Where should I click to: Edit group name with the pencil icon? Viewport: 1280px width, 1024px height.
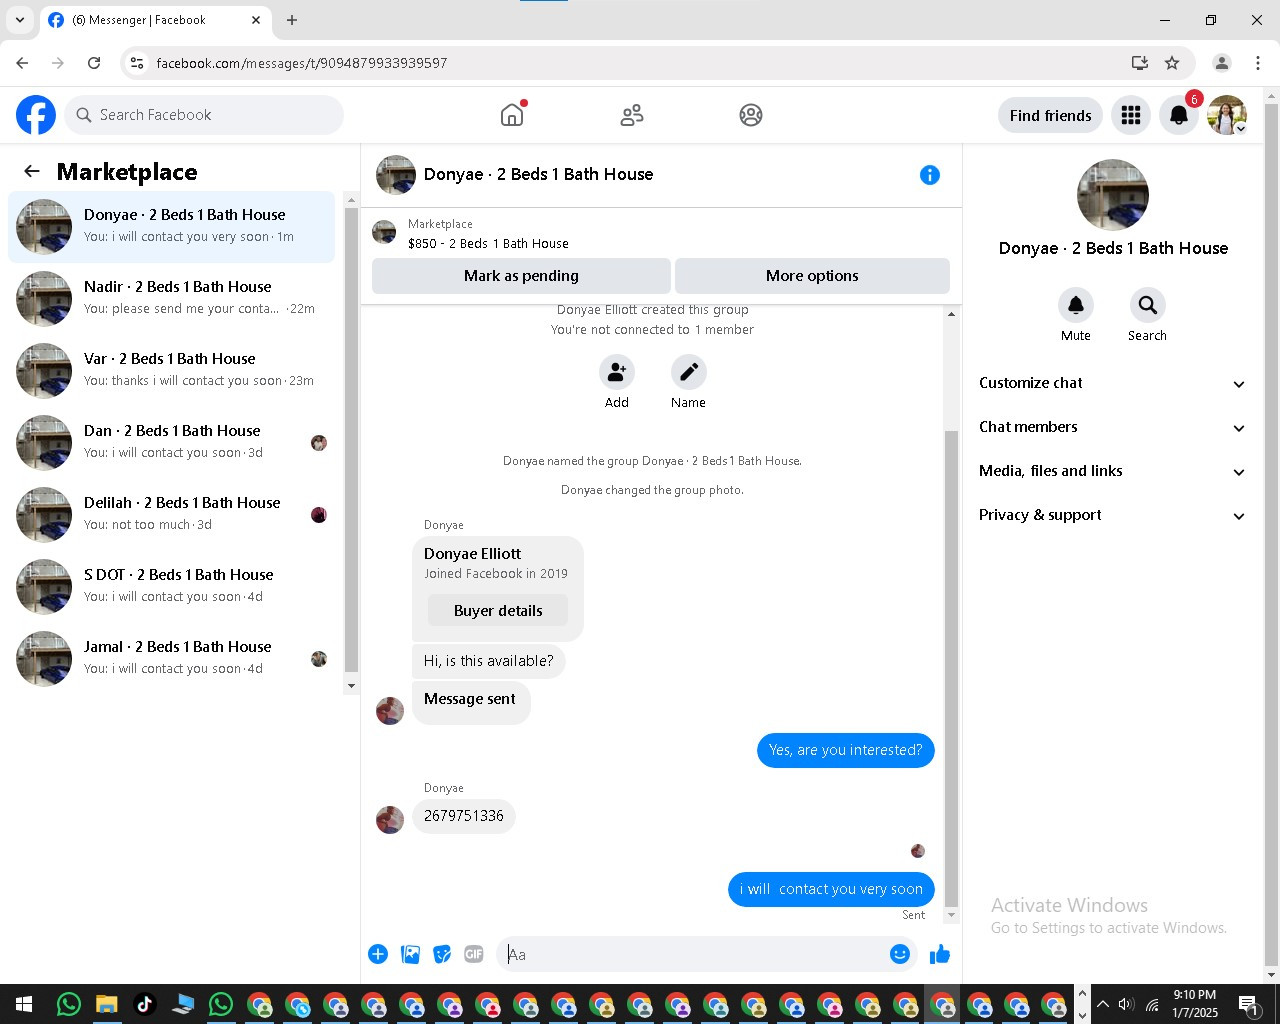tap(689, 372)
